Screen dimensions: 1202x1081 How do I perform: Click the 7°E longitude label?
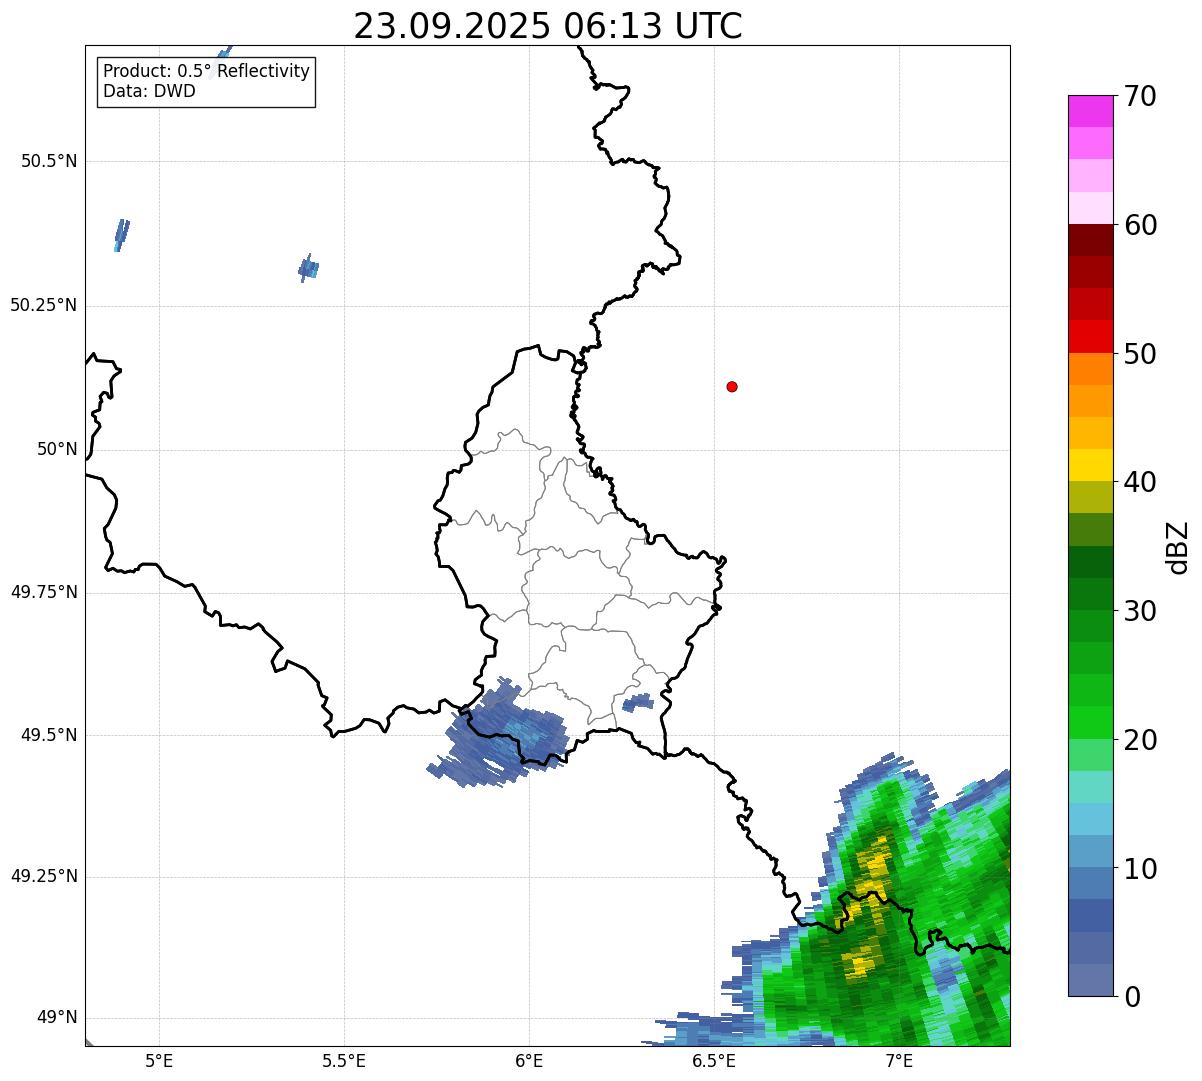pos(900,1061)
